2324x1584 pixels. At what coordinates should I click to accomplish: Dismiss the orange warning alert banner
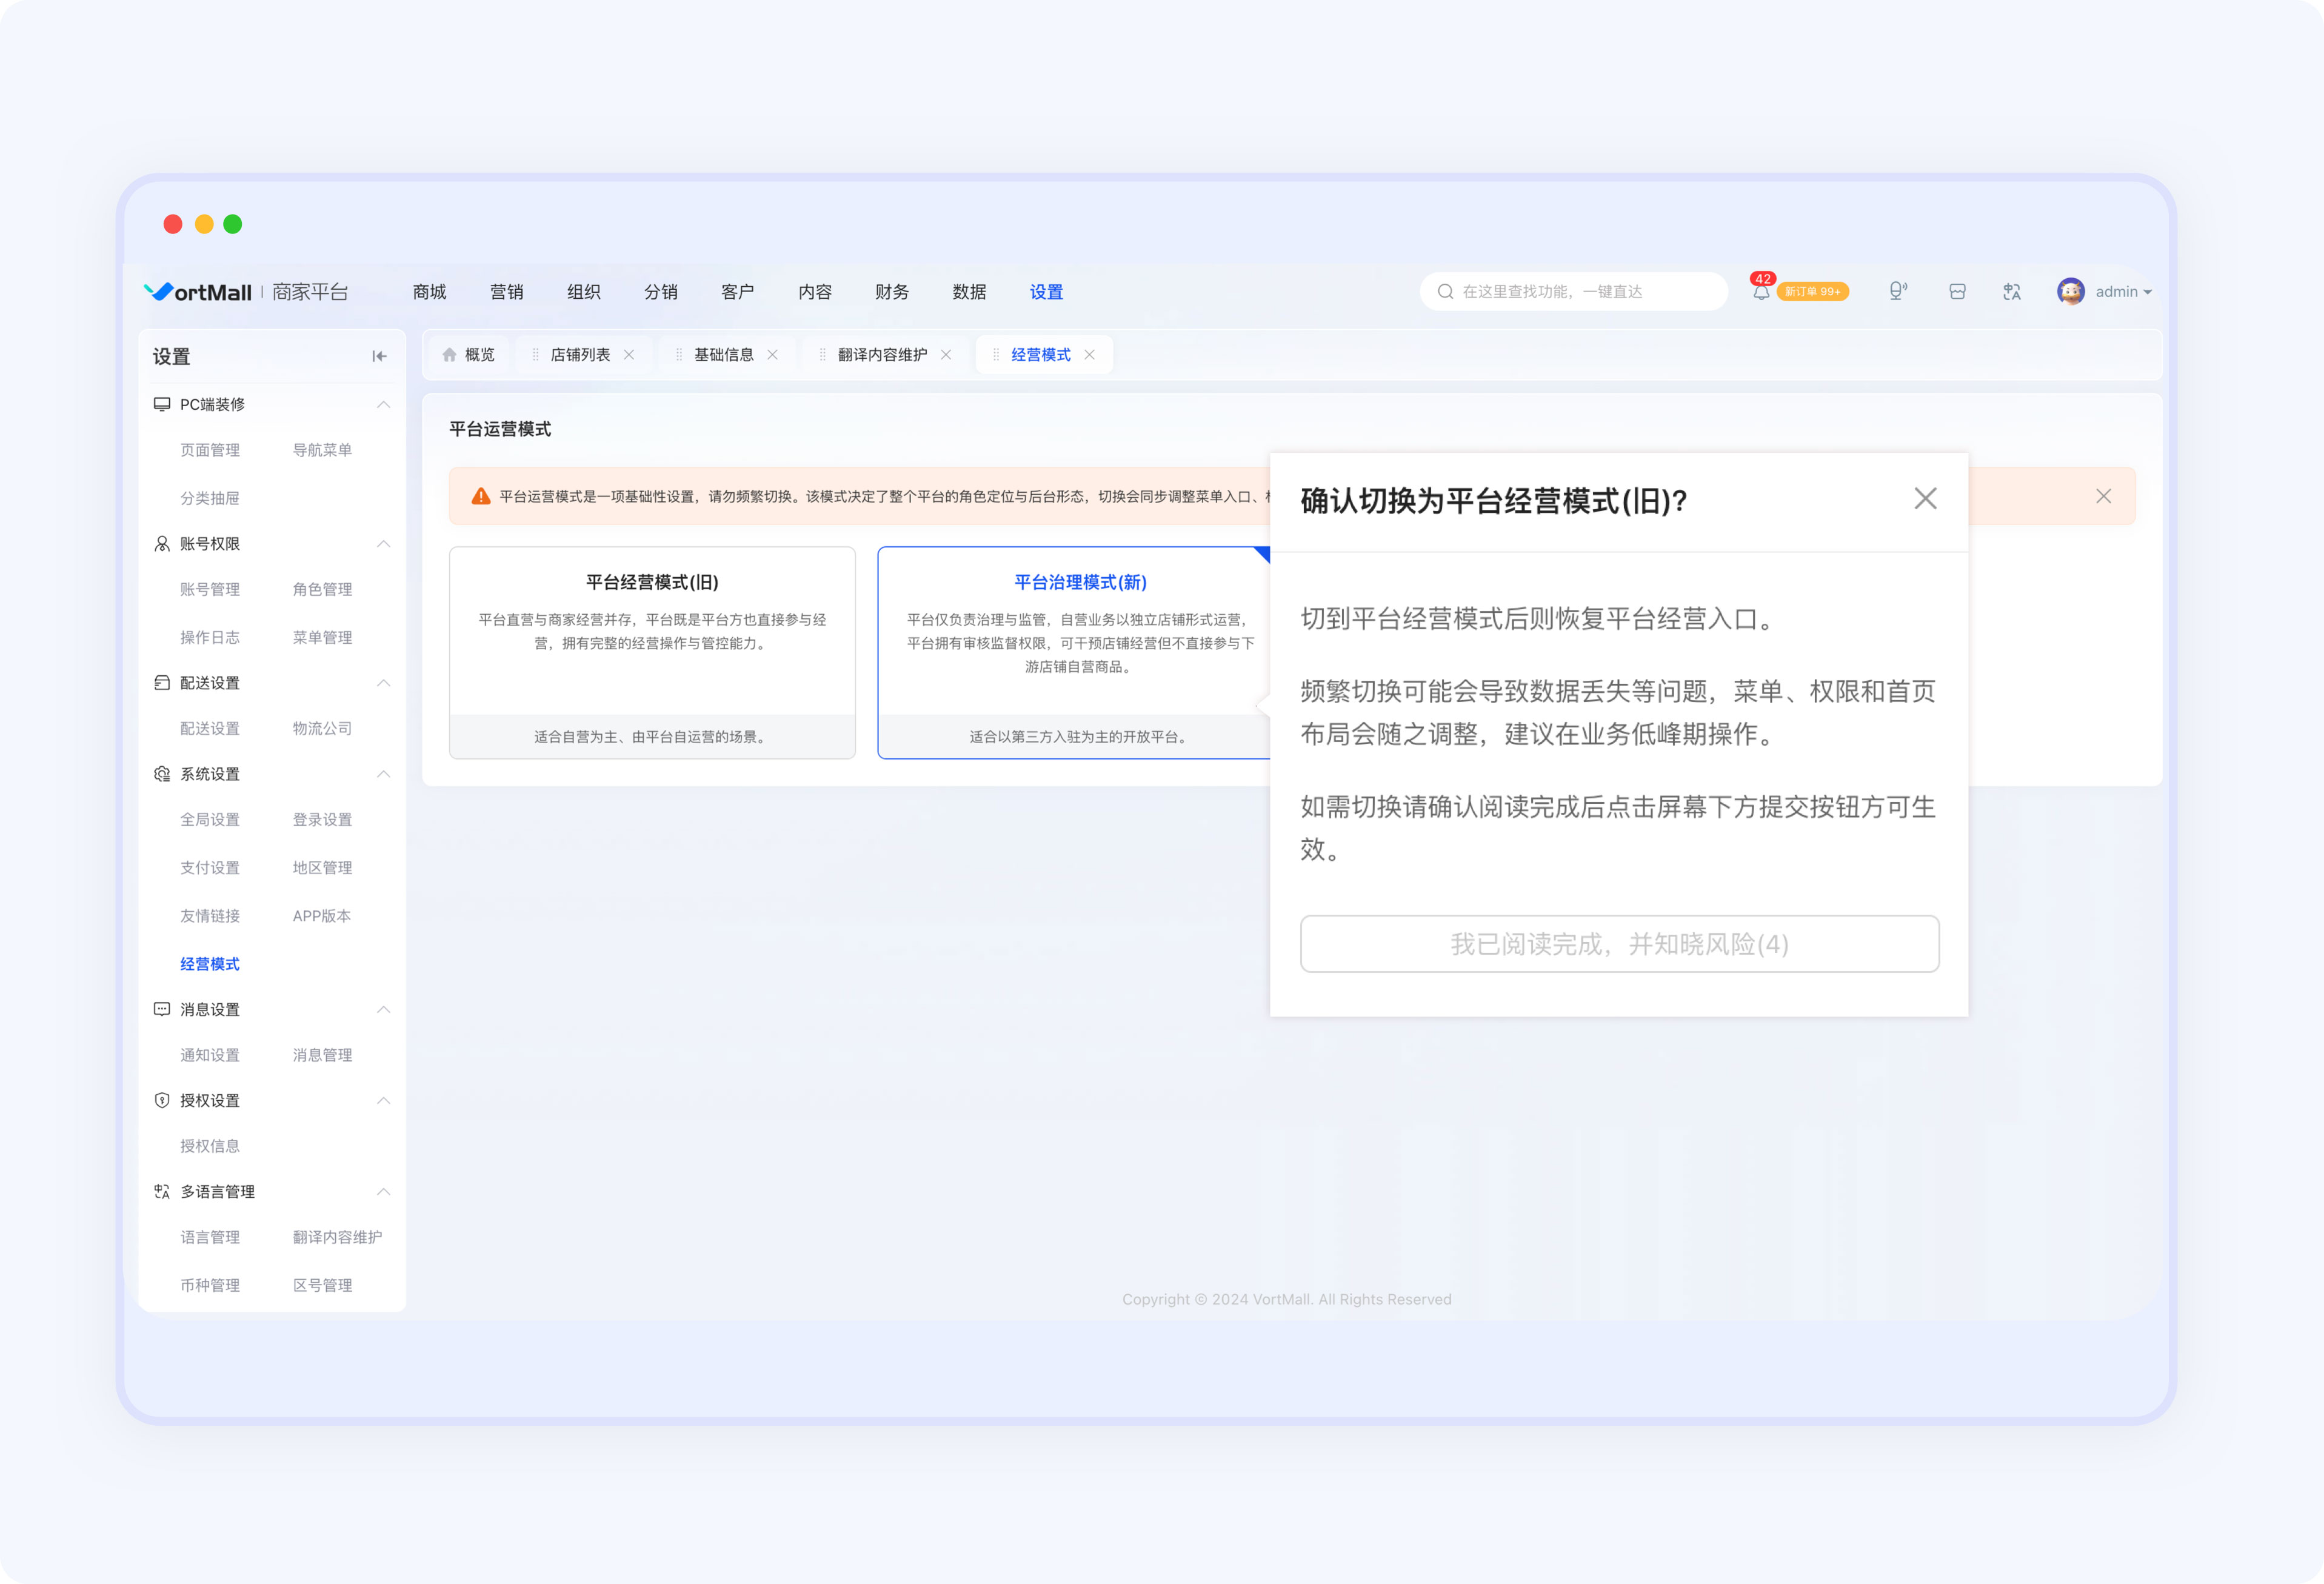(2103, 496)
